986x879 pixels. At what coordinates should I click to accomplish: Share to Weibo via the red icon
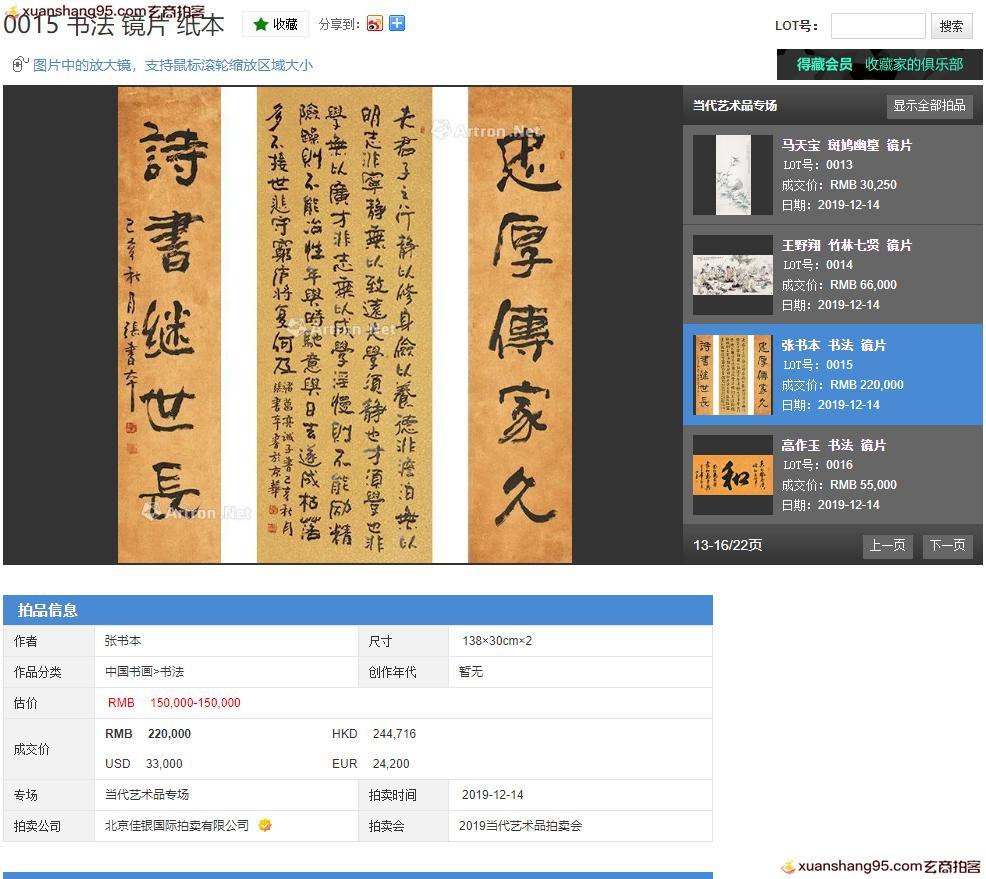pyautogui.click(x=375, y=24)
